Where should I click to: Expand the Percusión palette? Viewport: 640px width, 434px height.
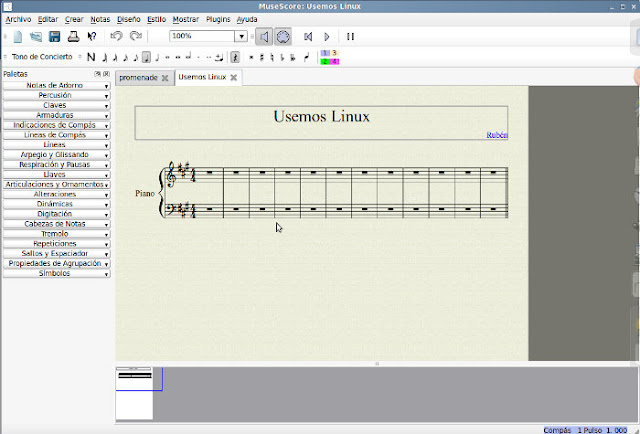[x=56, y=95]
